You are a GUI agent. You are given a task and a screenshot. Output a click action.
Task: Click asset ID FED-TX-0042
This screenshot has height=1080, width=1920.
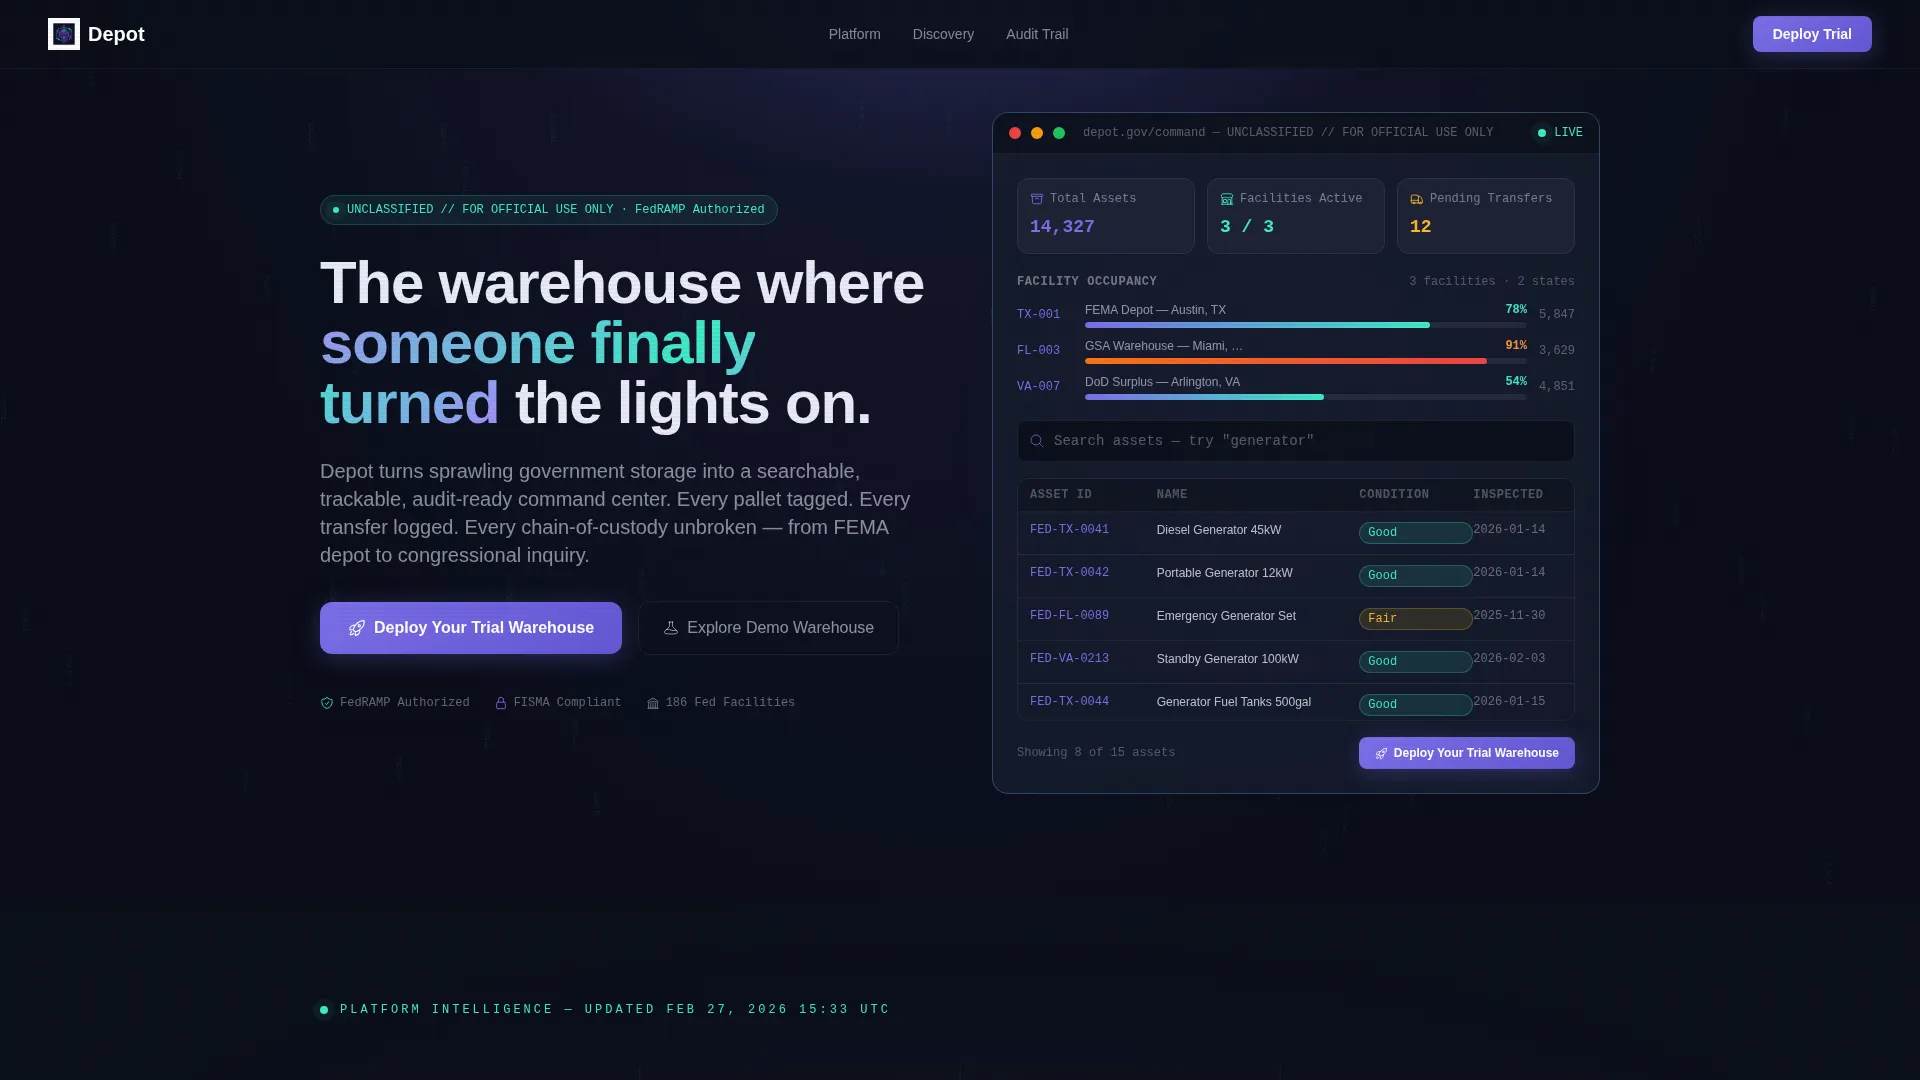pos(1069,573)
